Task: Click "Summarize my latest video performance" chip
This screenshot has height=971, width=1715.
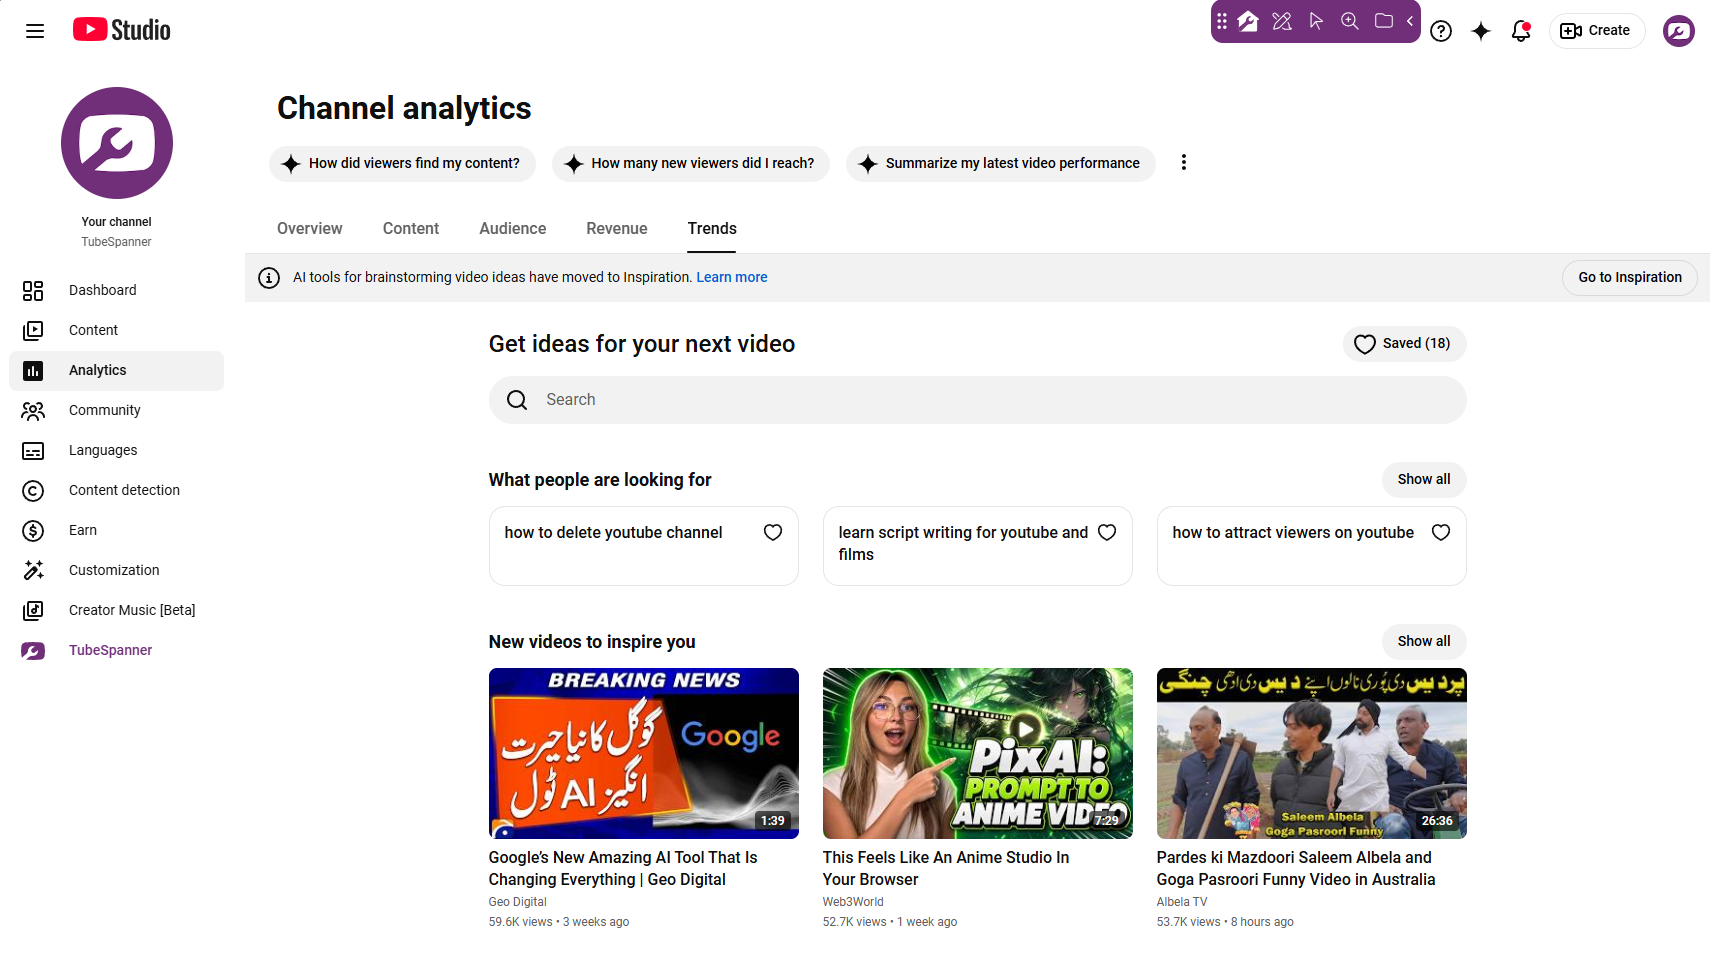Action: [1001, 164]
